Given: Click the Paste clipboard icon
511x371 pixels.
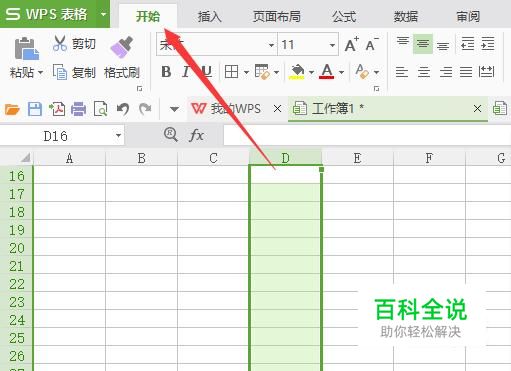Looking at the screenshot, I should (x=27, y=49).
